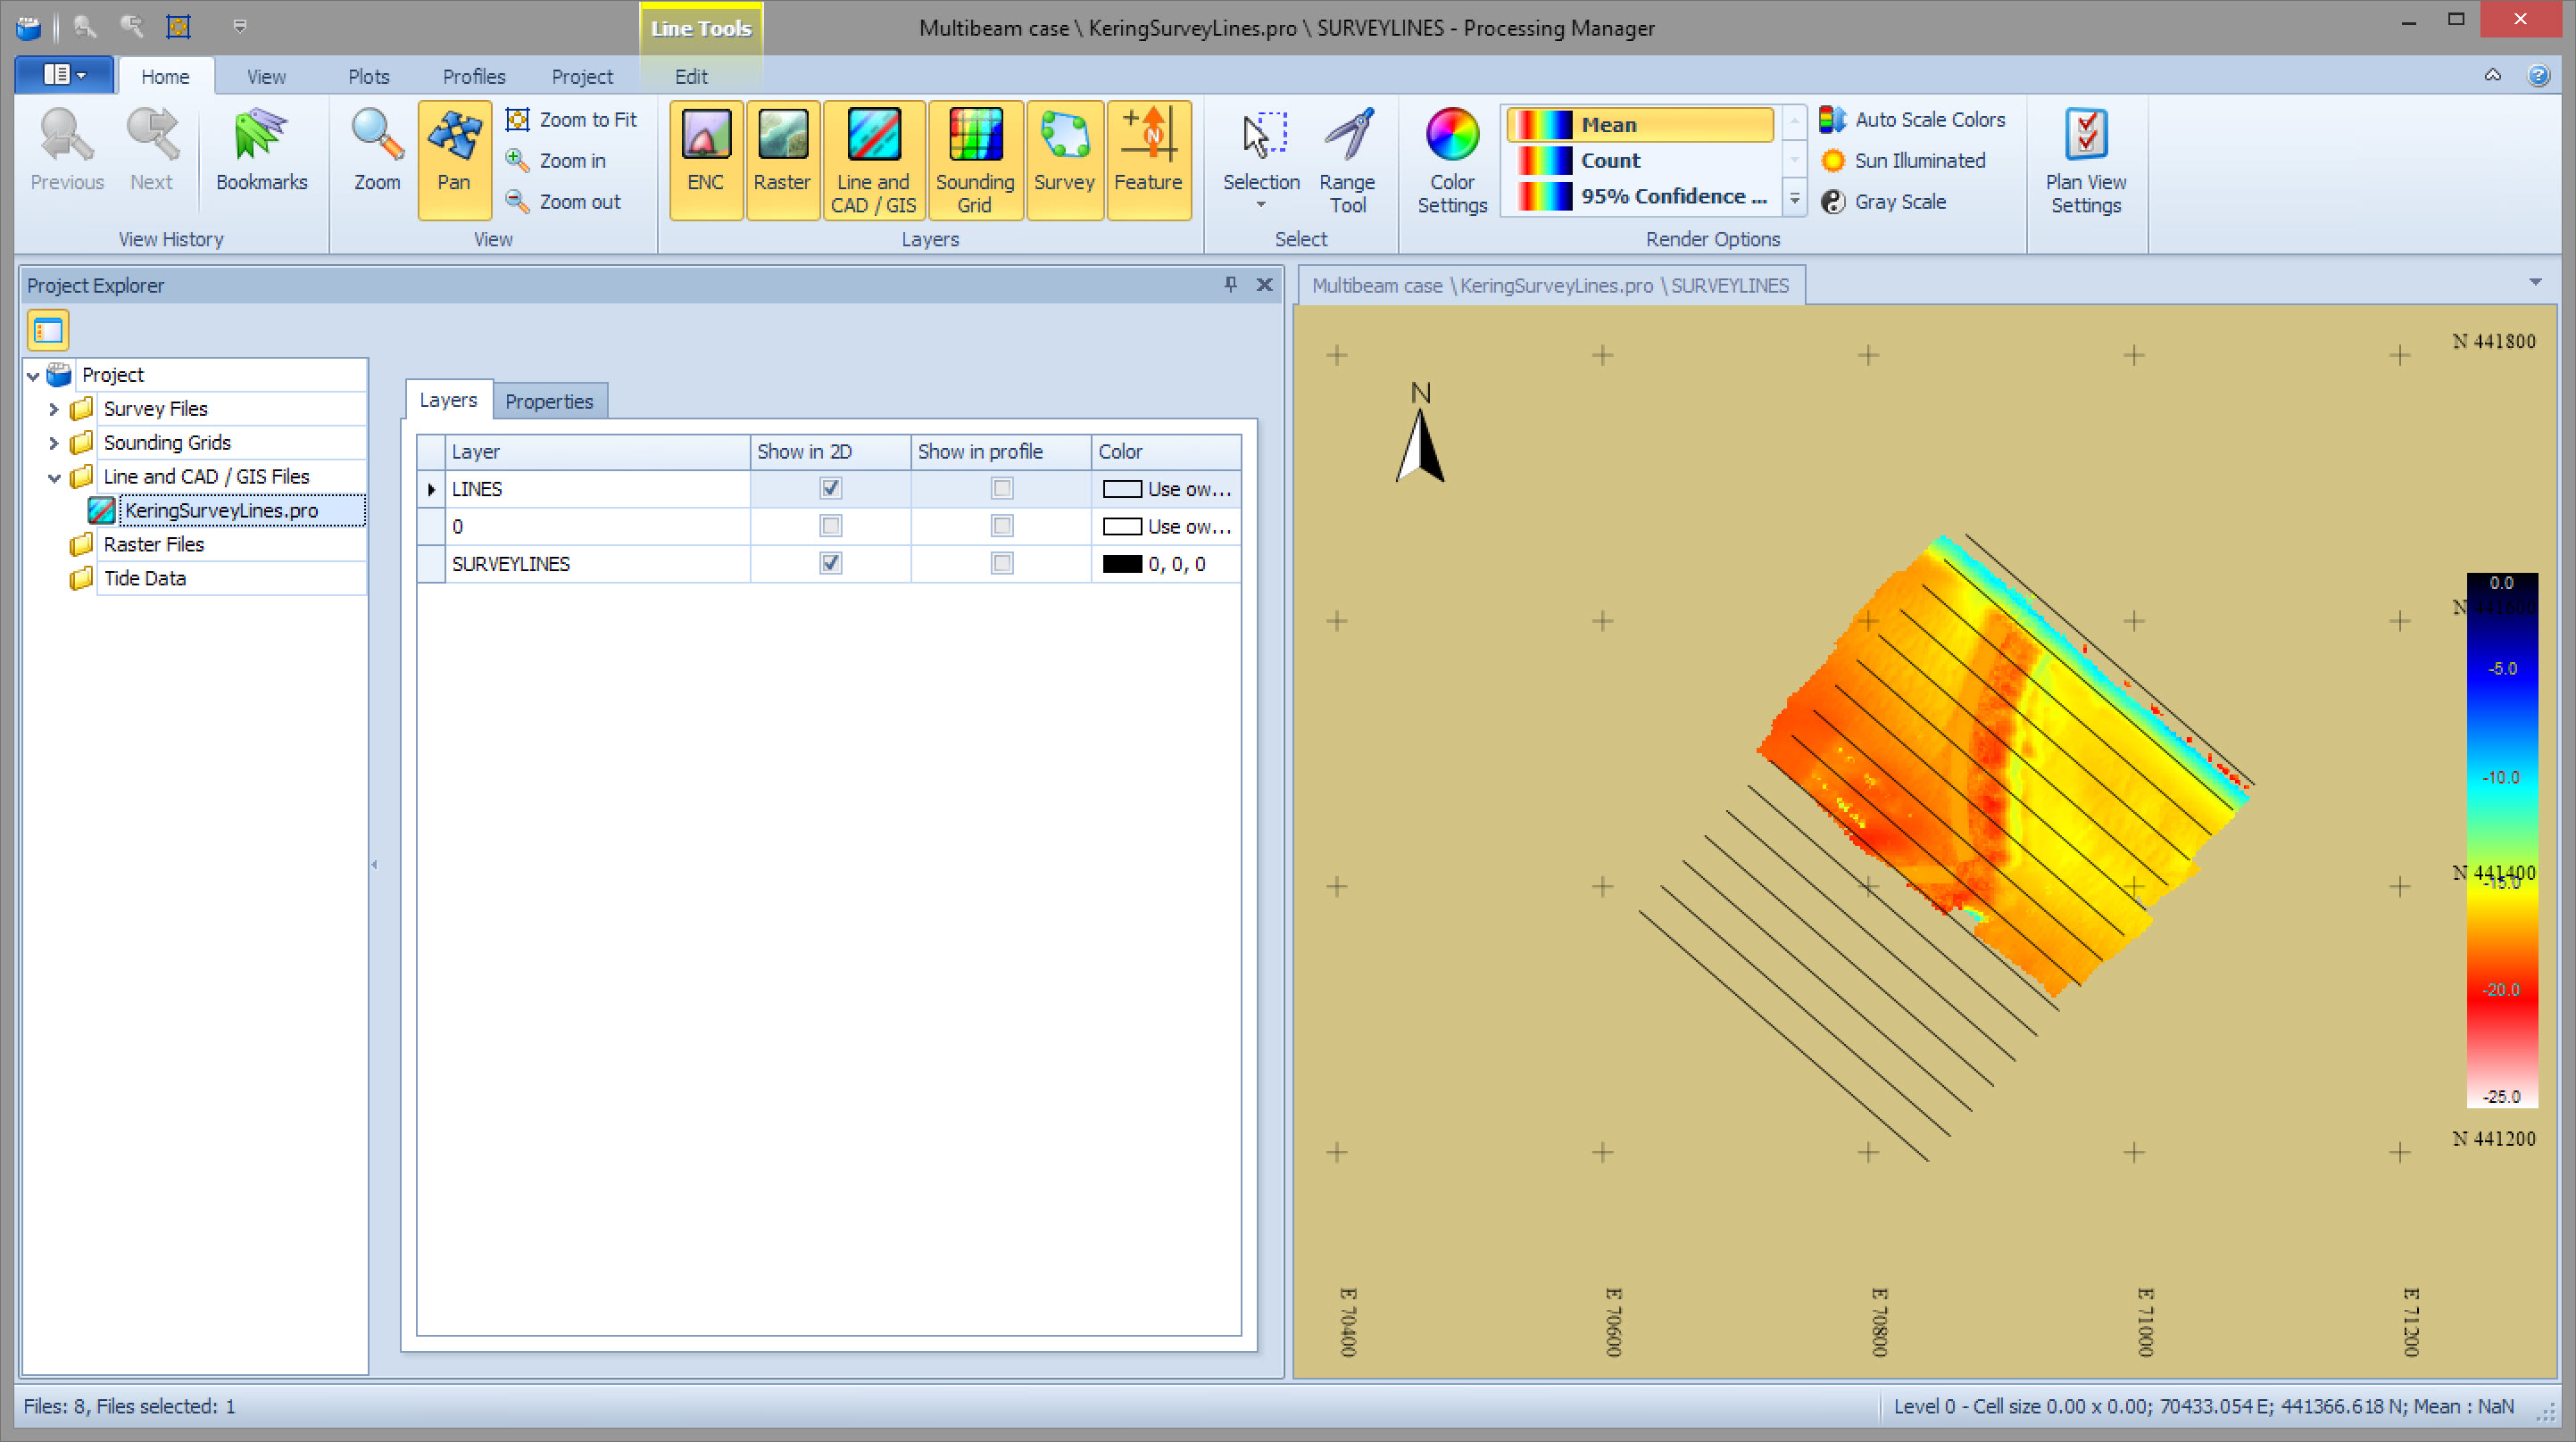
Task: Switch to the Properties tab
Action: click(548, 401)
